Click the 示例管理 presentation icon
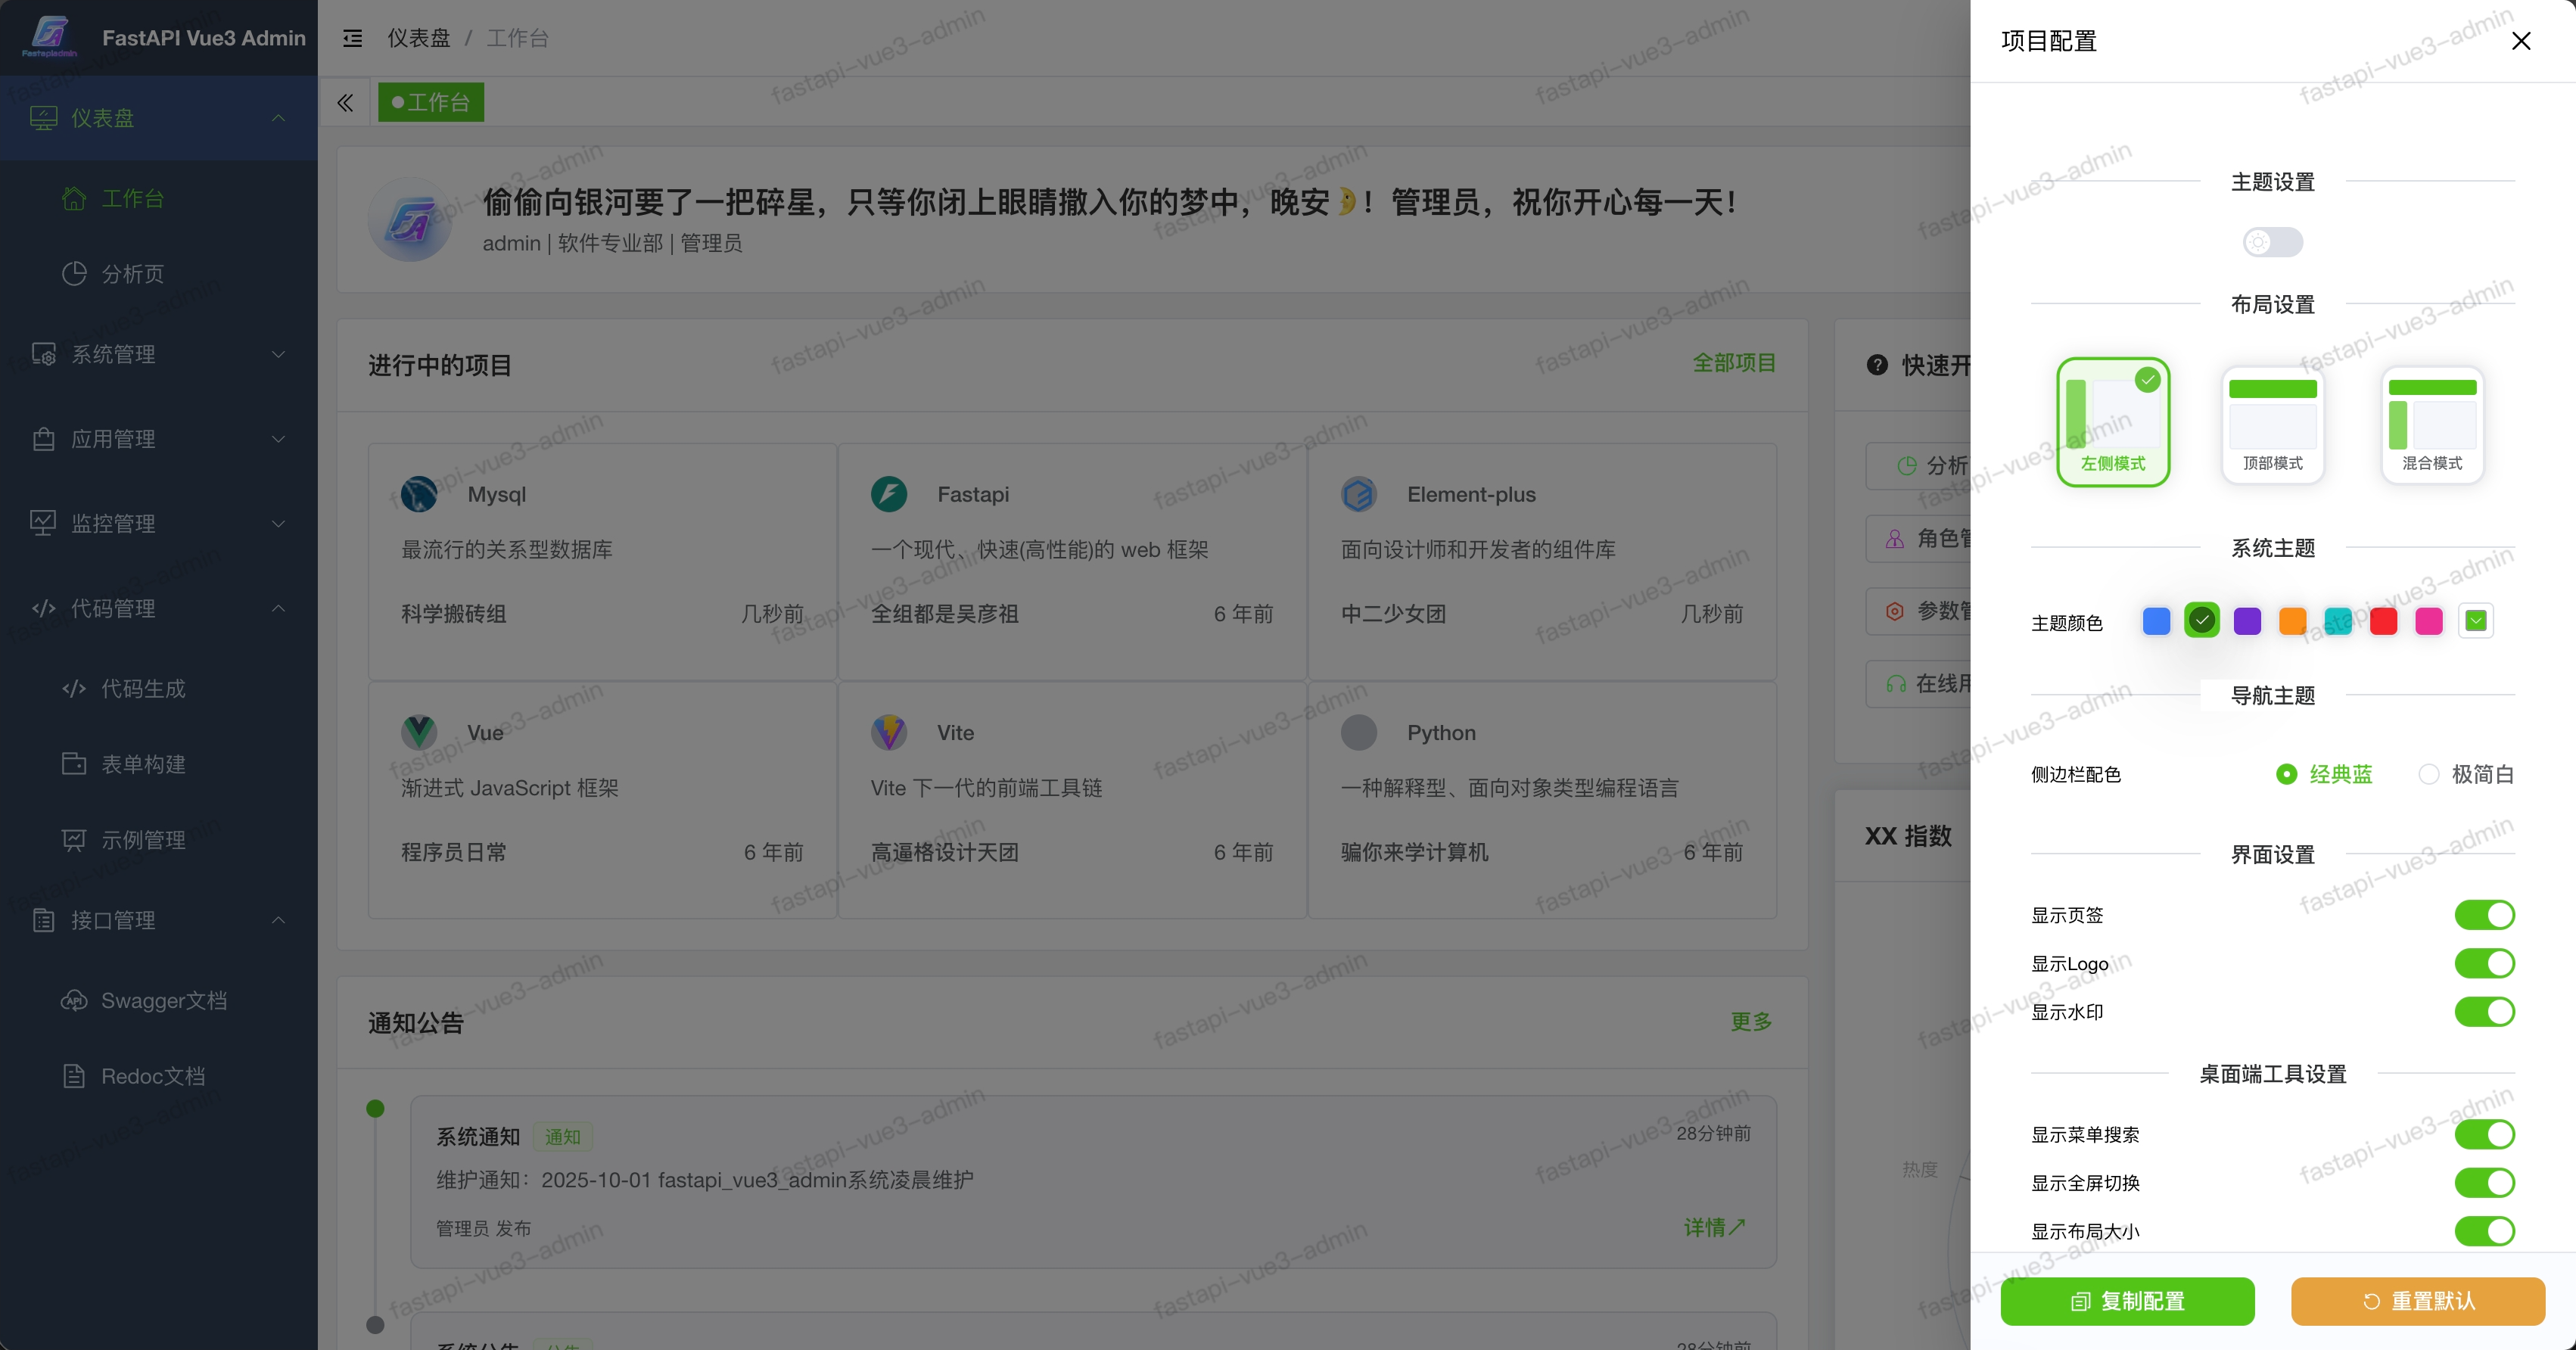Screen dimensions: 2576x1350 (x=74, y=840)
